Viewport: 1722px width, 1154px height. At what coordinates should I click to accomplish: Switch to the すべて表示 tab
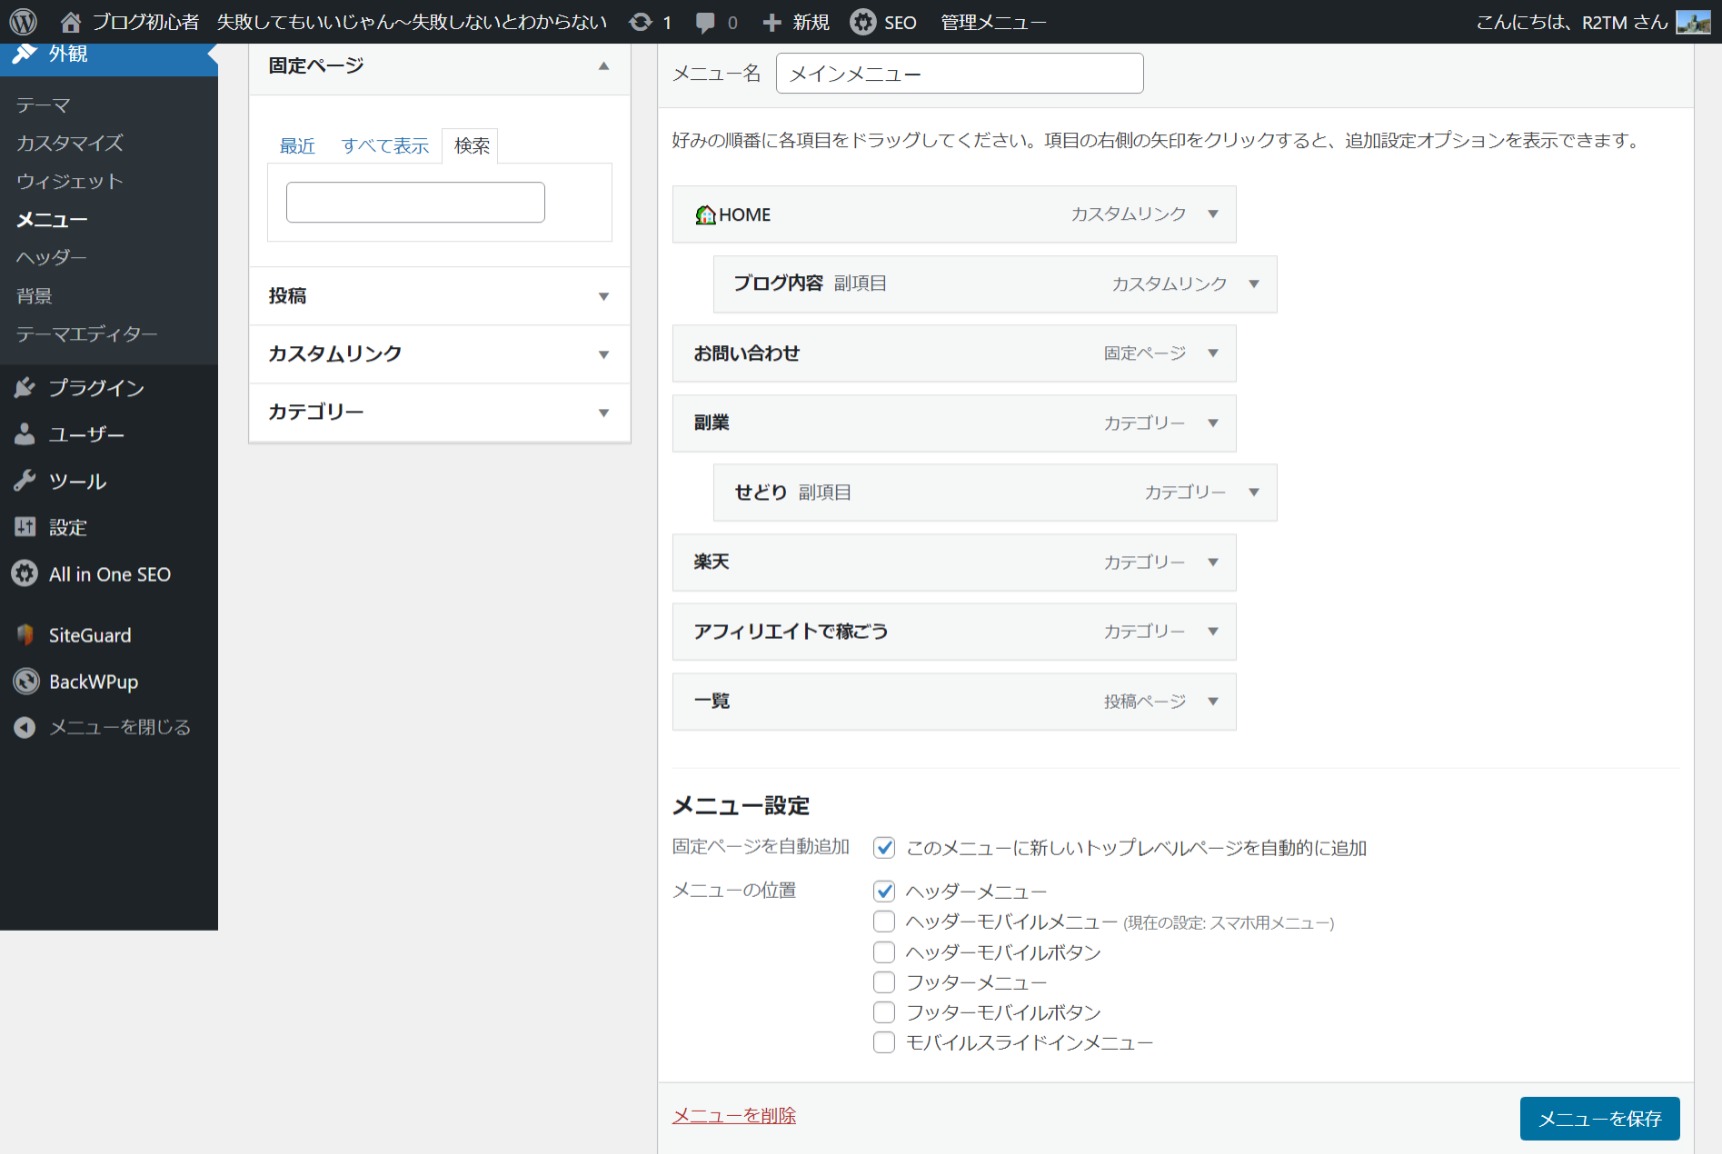point(385,146)
